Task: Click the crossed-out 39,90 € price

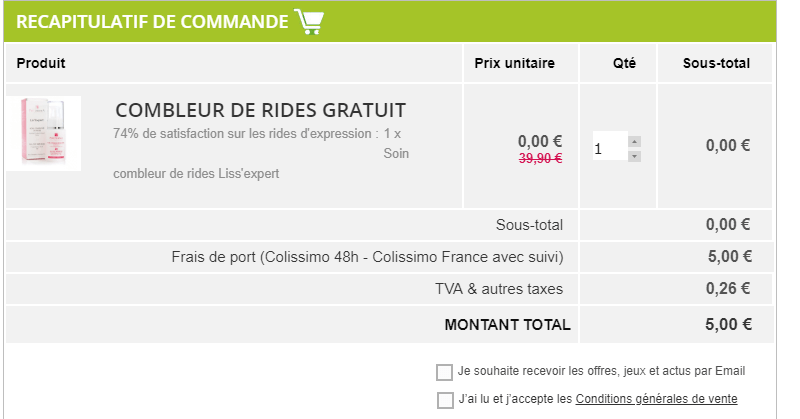Action: point(540,158)
